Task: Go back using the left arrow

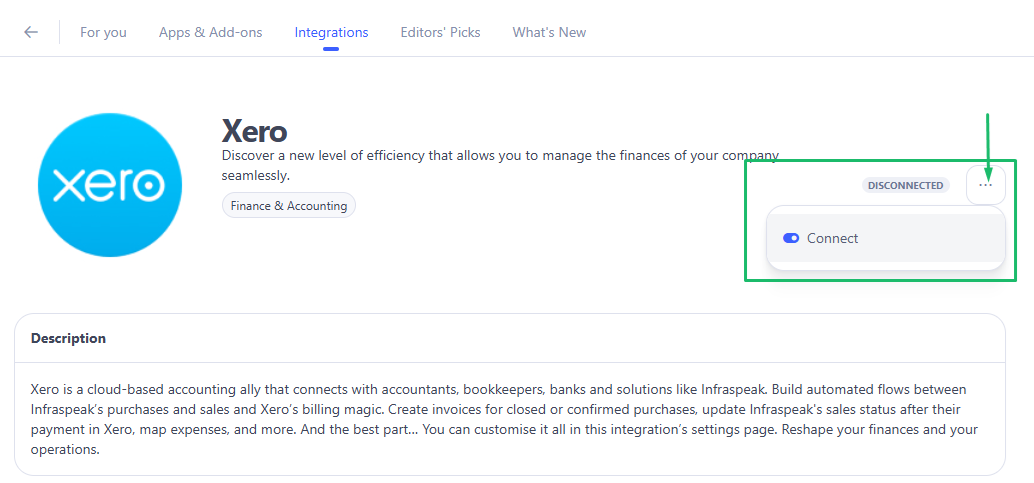Action: click(x=31, y=32)
